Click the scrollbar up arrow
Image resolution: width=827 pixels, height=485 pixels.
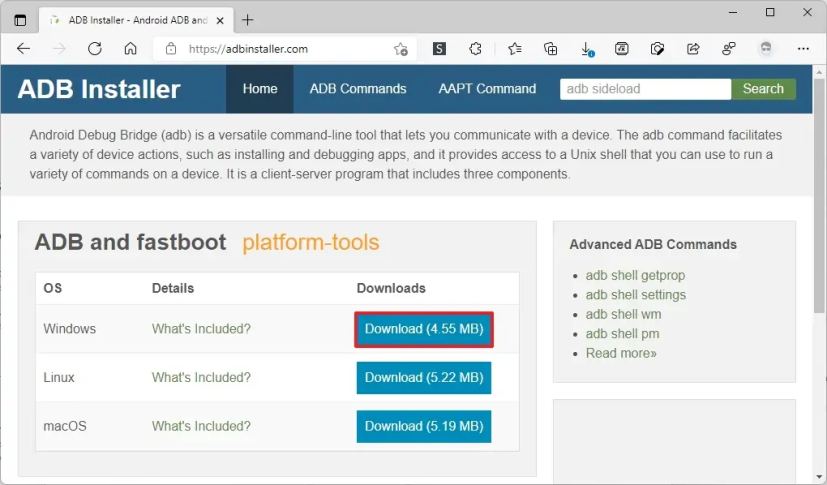pyautogui.click(x=819, y=72)
